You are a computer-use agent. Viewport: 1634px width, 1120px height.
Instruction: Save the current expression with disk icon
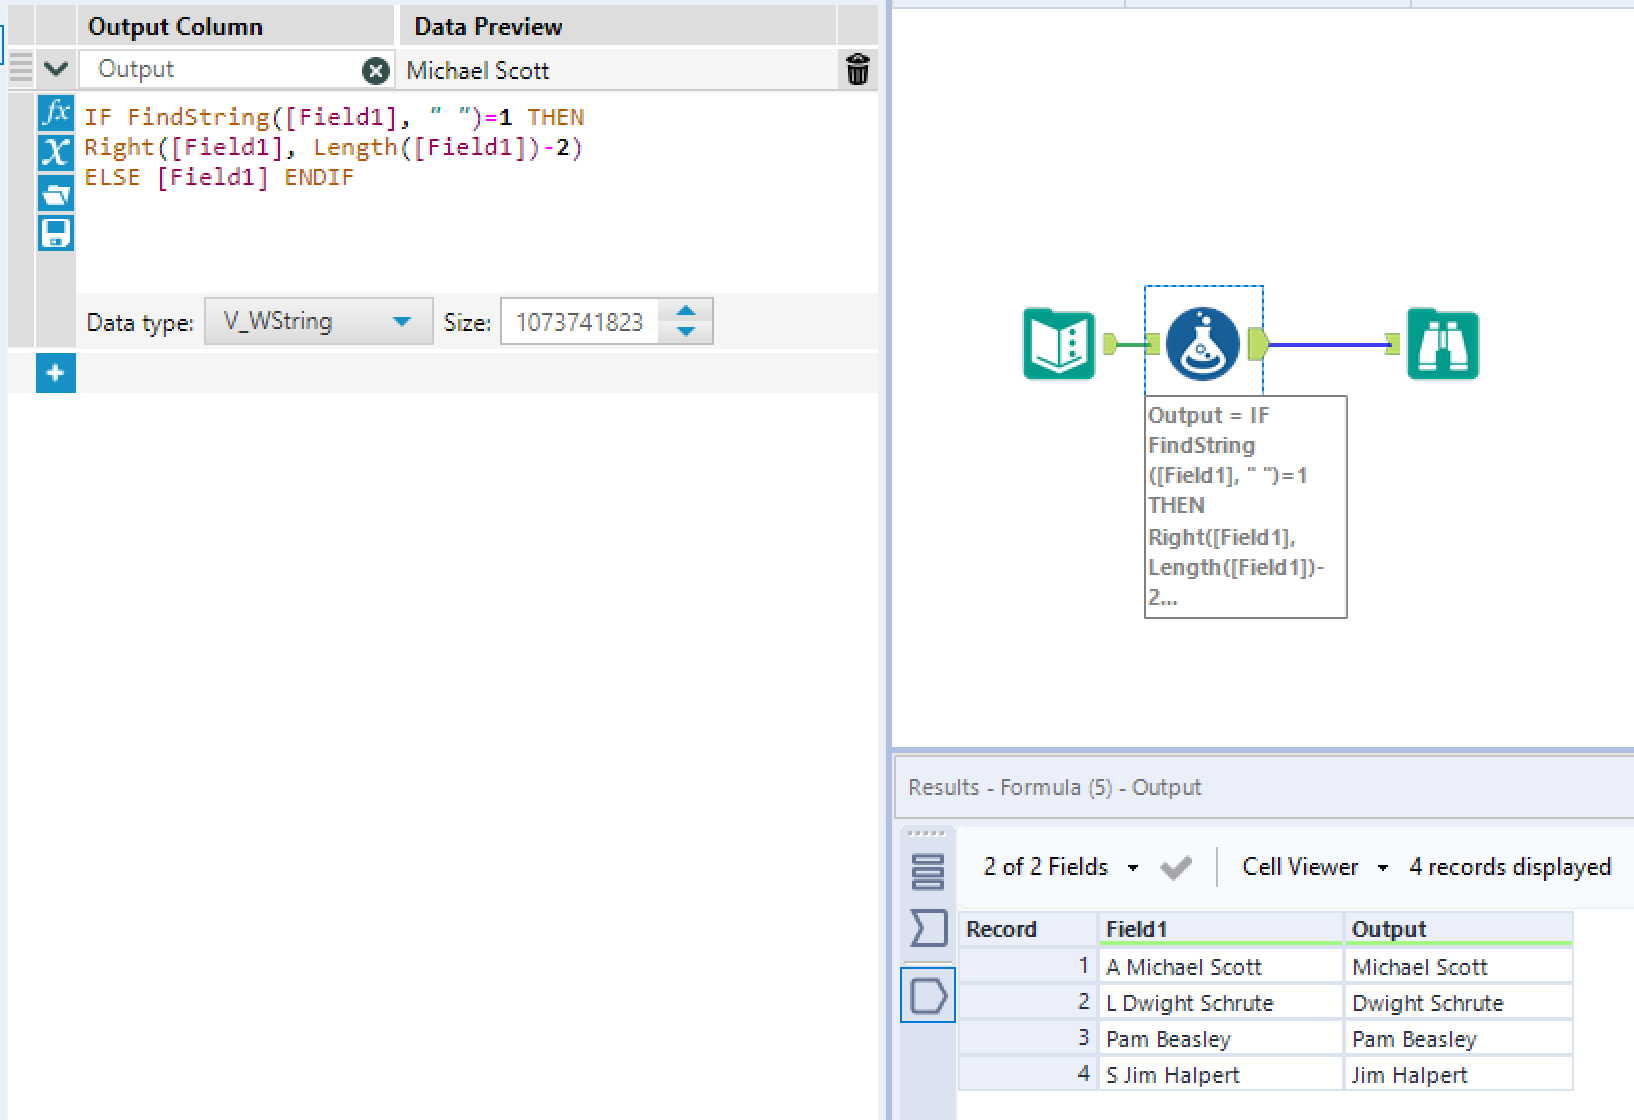pos(56,233)
